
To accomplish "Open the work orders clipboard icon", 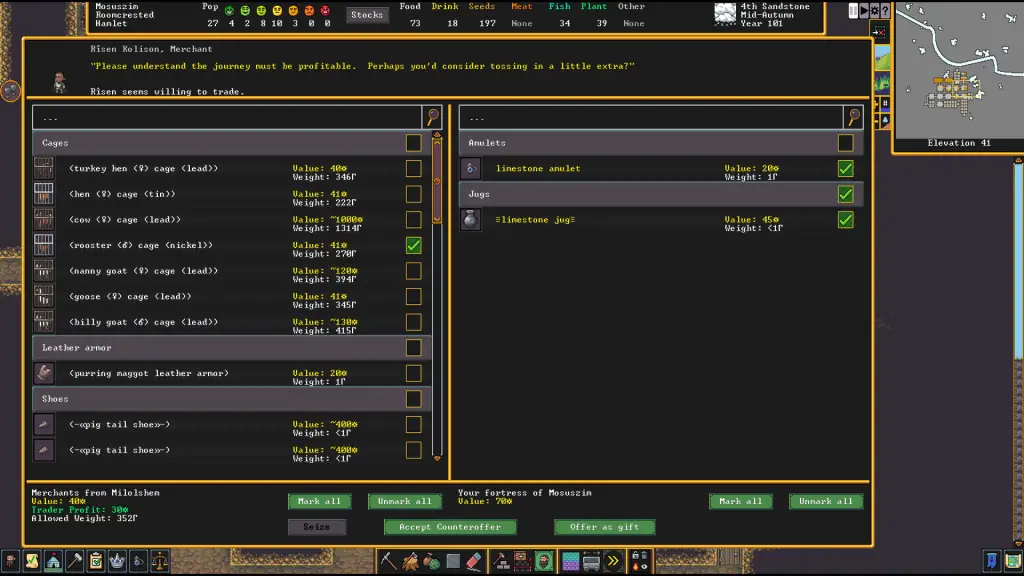I will point(96,561).
